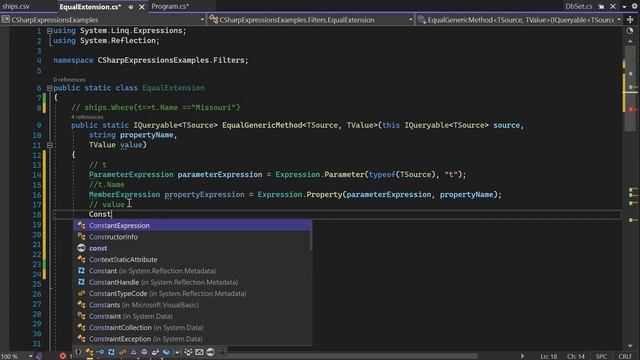This screenshot has width=640, height=360.
Task: Open the tab settings gear icon
Action: 635,7
